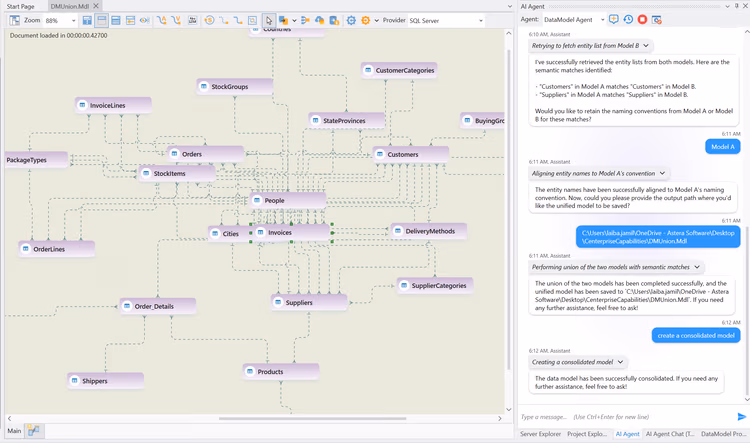Click the second relationship connector tool icon
The image size is (750, 443).
point(238,21)
